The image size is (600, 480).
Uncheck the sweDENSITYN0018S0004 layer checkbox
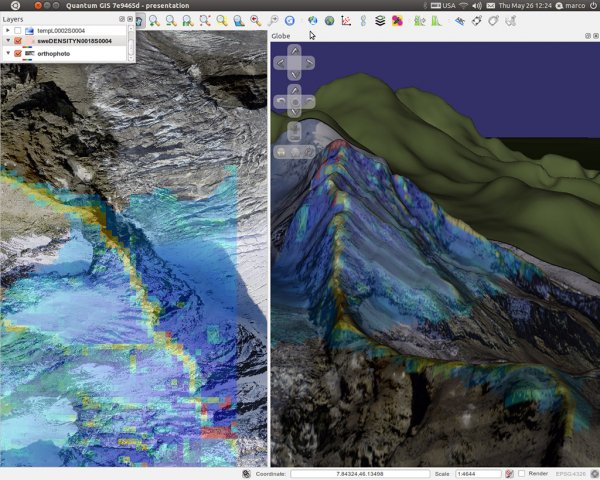(x=18, y=41)
